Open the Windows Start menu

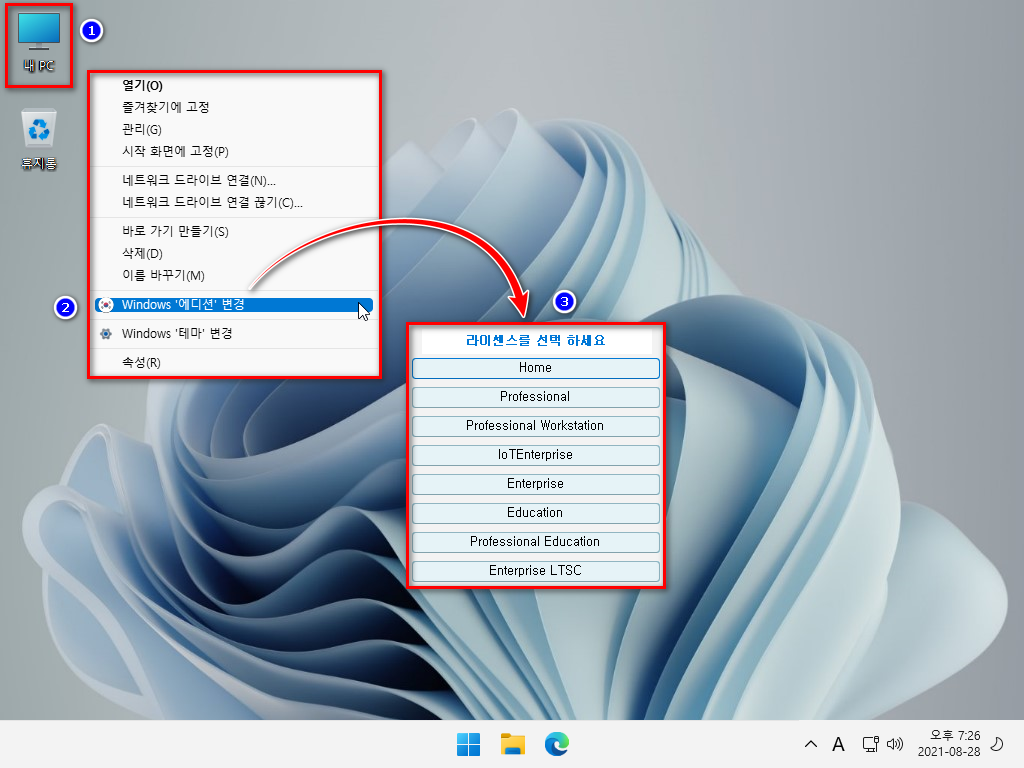point(468,744)
